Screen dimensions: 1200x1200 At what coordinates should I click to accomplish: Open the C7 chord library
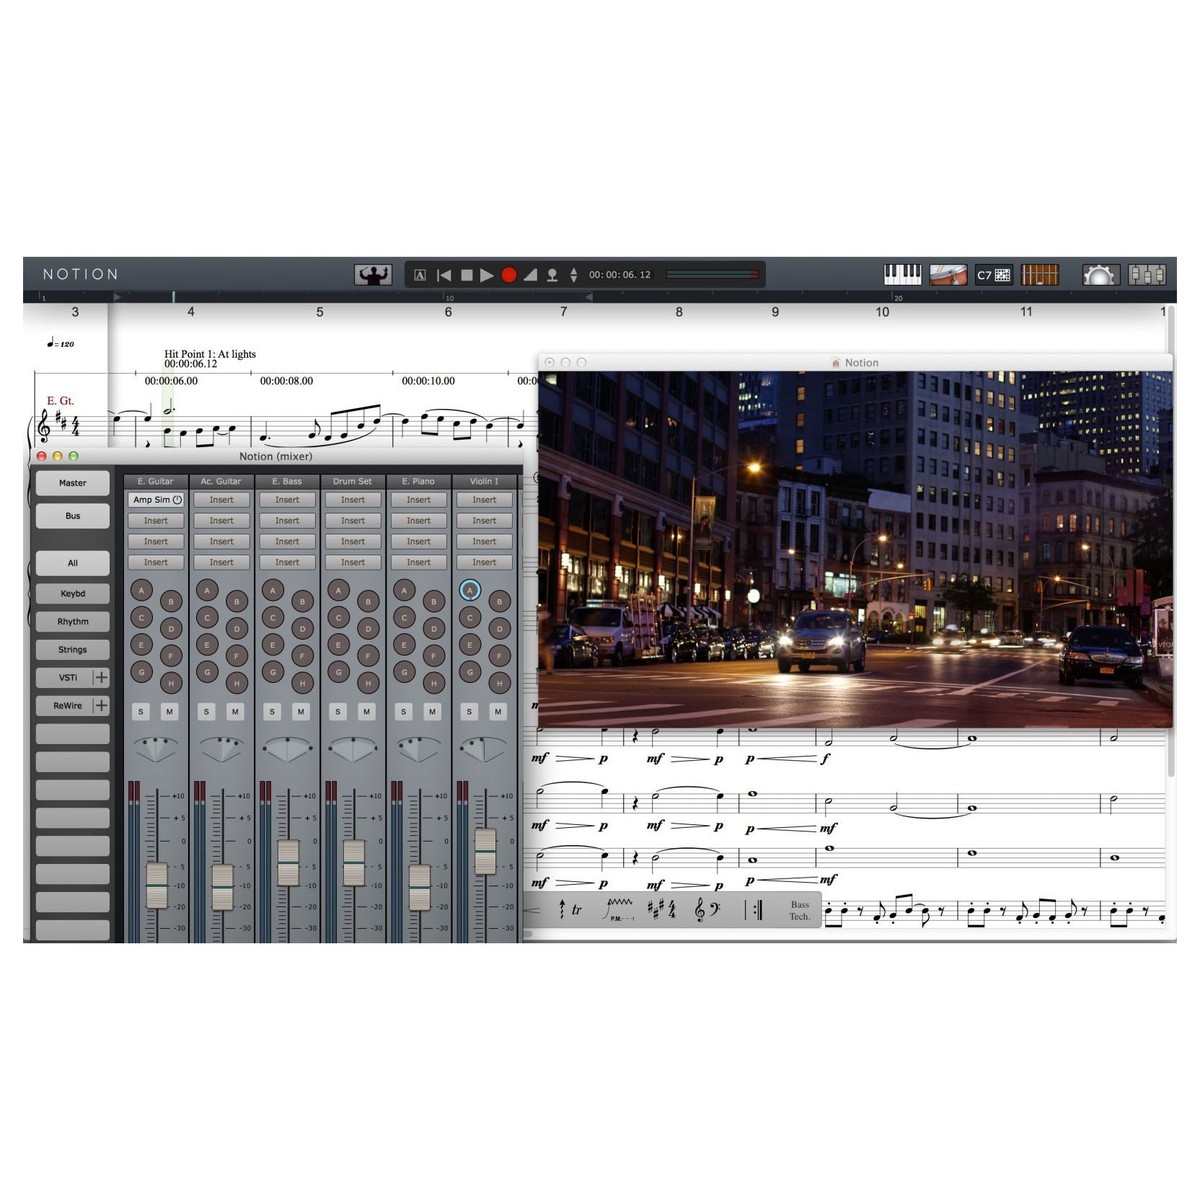tap(994, 274)
